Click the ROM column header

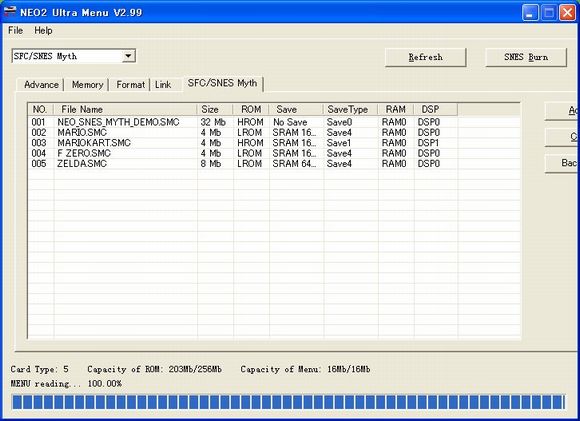251,110
